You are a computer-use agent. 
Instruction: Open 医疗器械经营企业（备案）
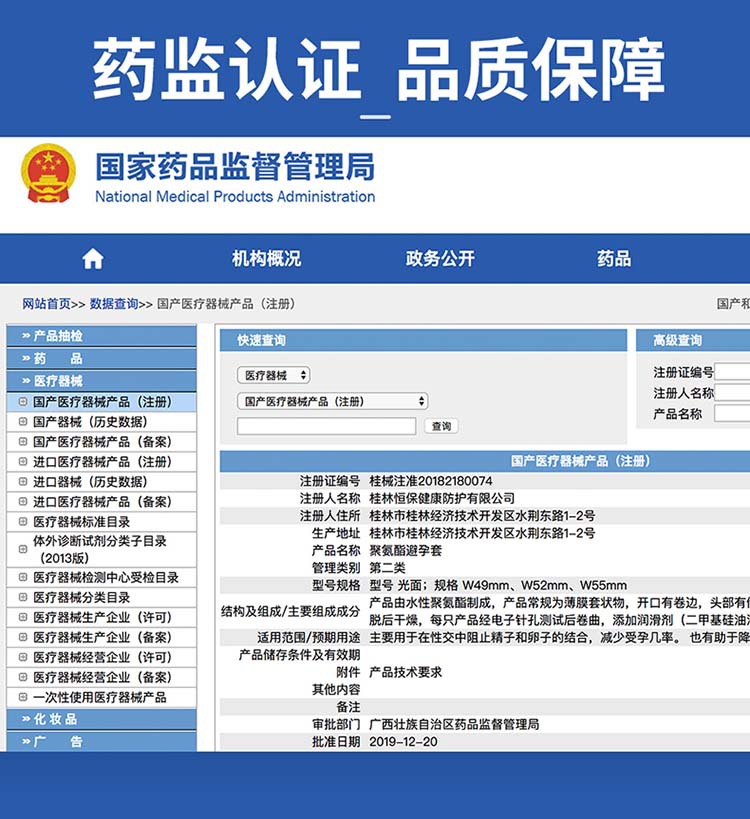[102, 677]
